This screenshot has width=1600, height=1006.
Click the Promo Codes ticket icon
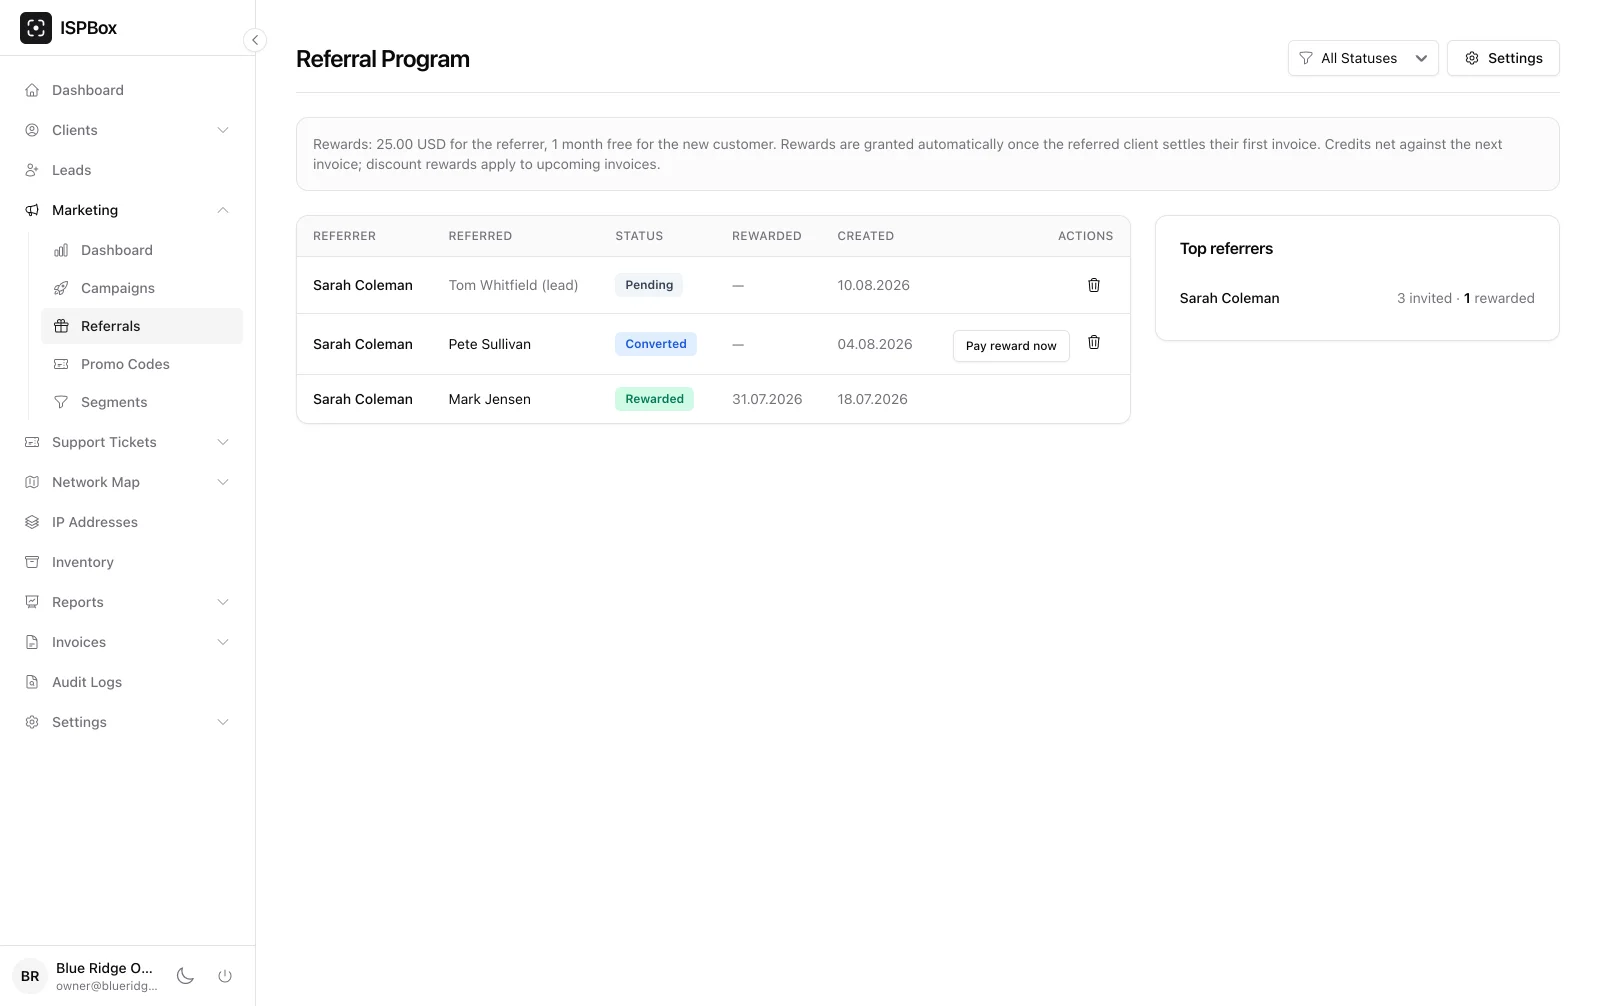[x=61, y=364]
